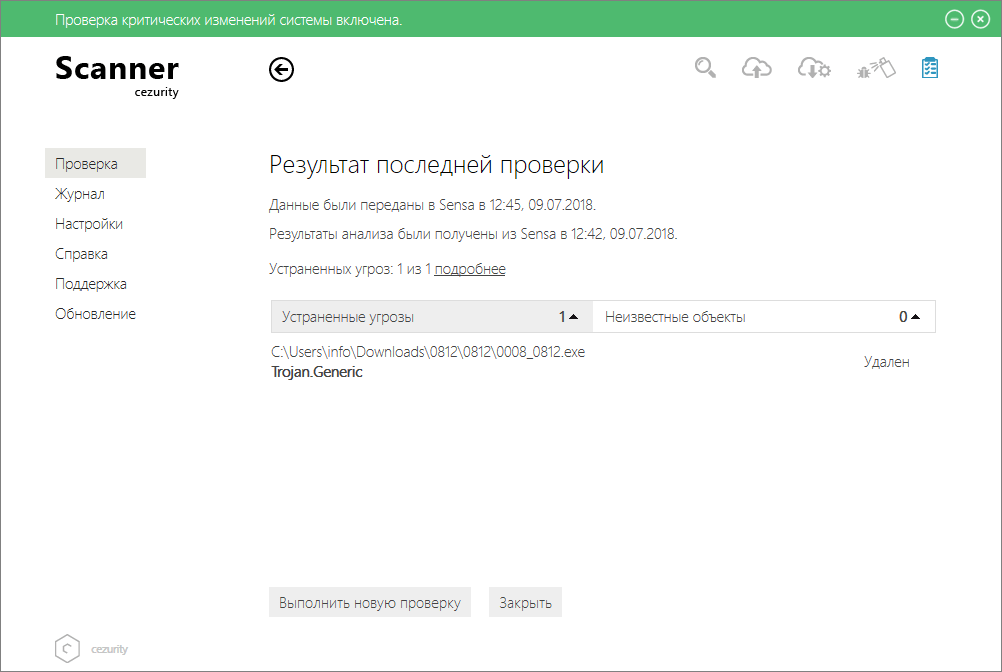Open the Справка section
1002x672 pixels.
[x=81, y=254]
